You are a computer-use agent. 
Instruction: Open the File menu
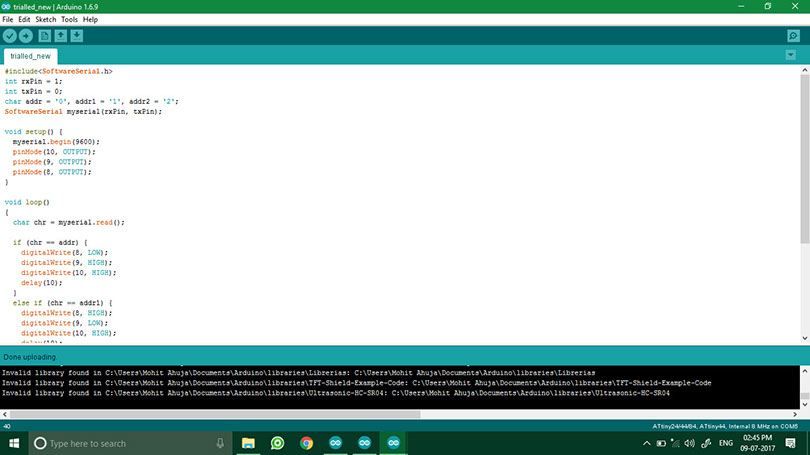pyautogui.click(x=8, y=20)
